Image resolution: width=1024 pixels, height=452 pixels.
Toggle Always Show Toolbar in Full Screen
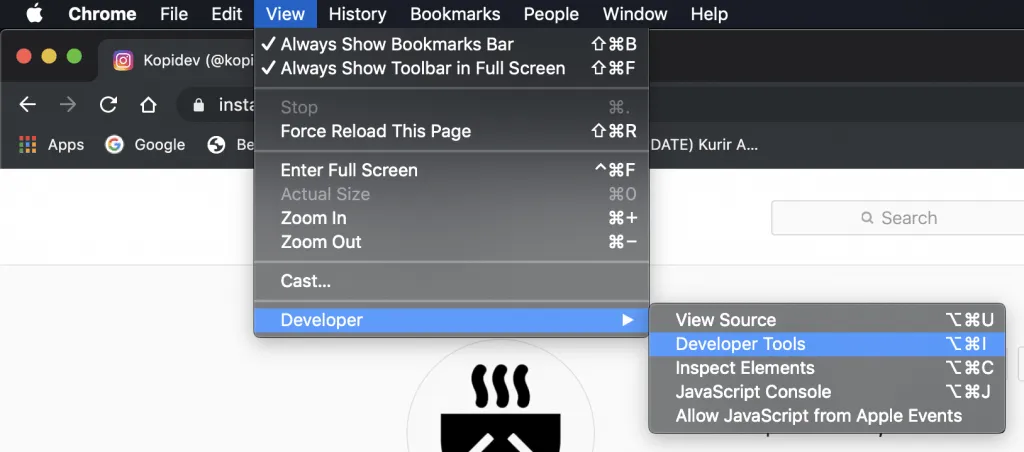(422, 68)
